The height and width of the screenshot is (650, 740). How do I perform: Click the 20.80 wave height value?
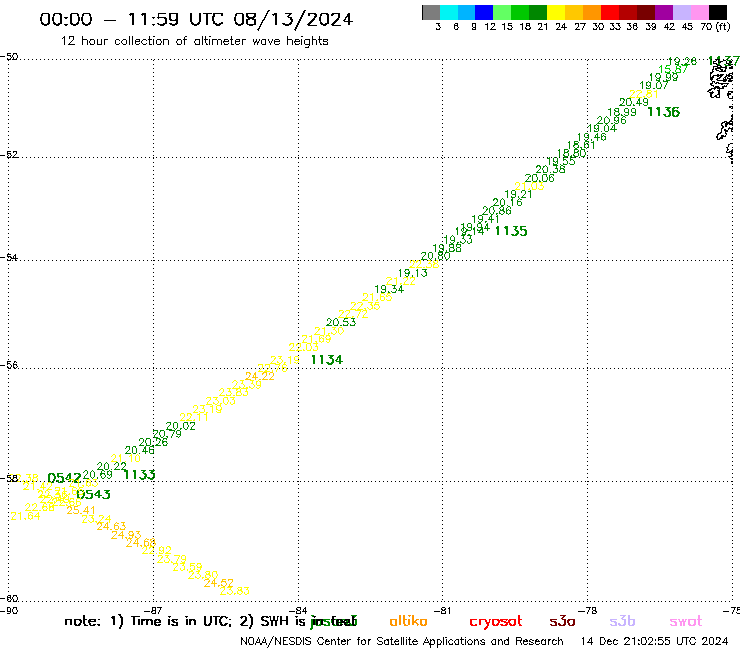click(436, 256)
